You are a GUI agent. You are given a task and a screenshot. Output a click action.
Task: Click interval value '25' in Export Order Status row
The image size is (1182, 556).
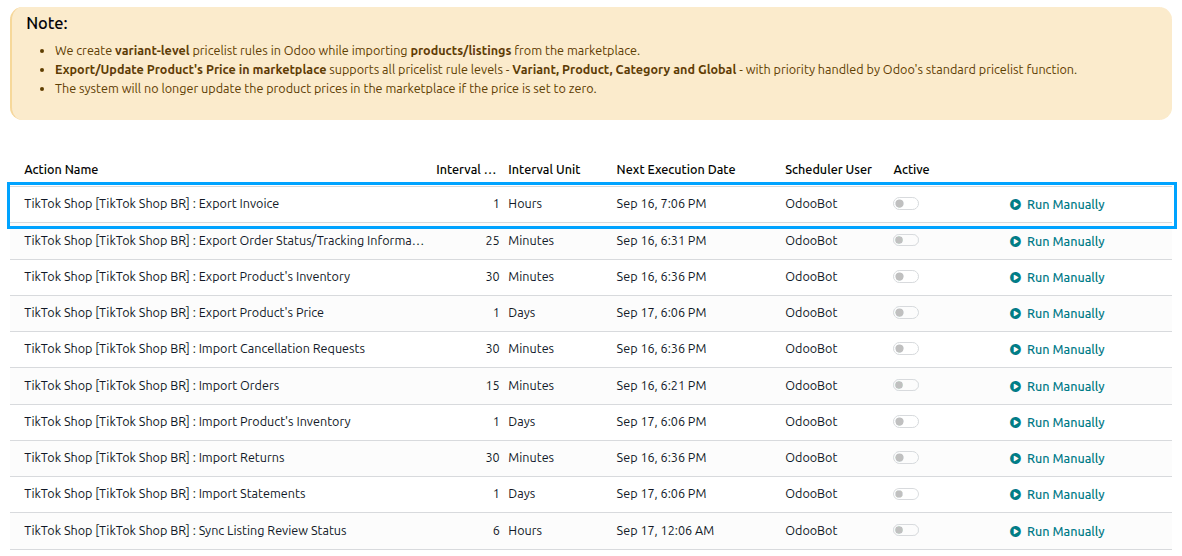[492, 241]
